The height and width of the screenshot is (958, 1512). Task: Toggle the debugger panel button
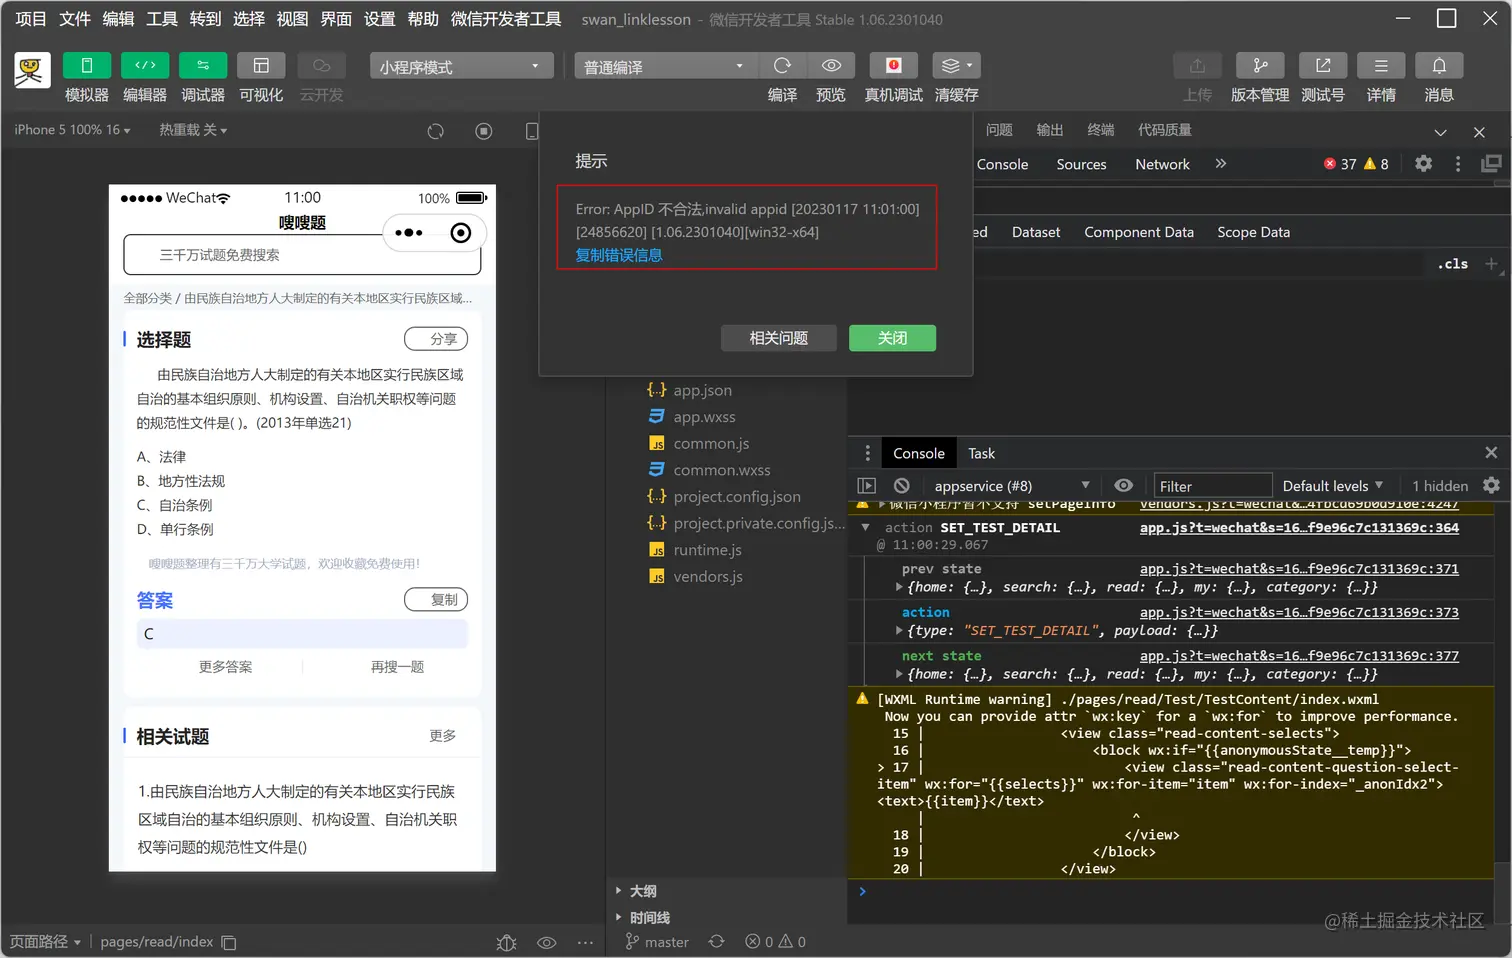click(x=203, y=65)
